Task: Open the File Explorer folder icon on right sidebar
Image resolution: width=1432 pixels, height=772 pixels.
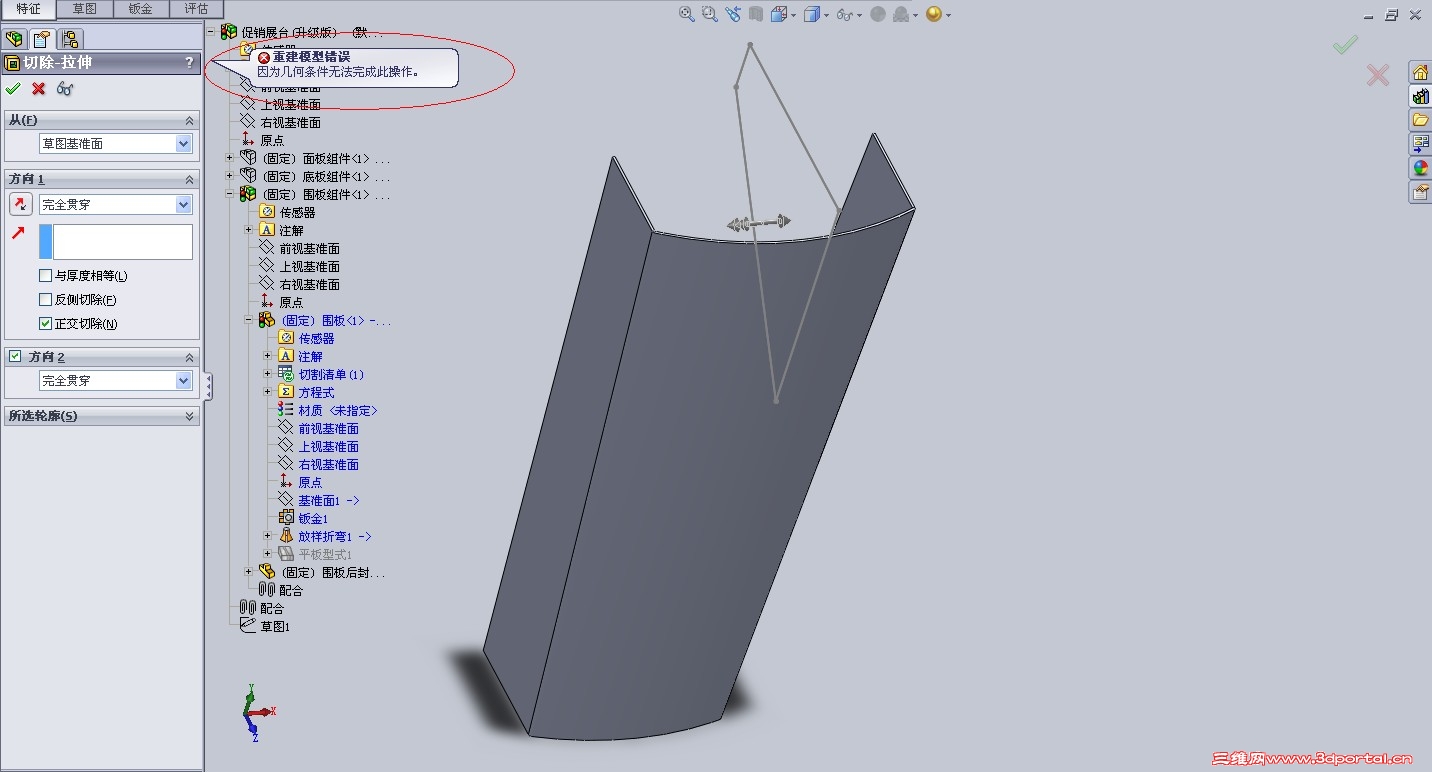Action: coord(1418,117)
